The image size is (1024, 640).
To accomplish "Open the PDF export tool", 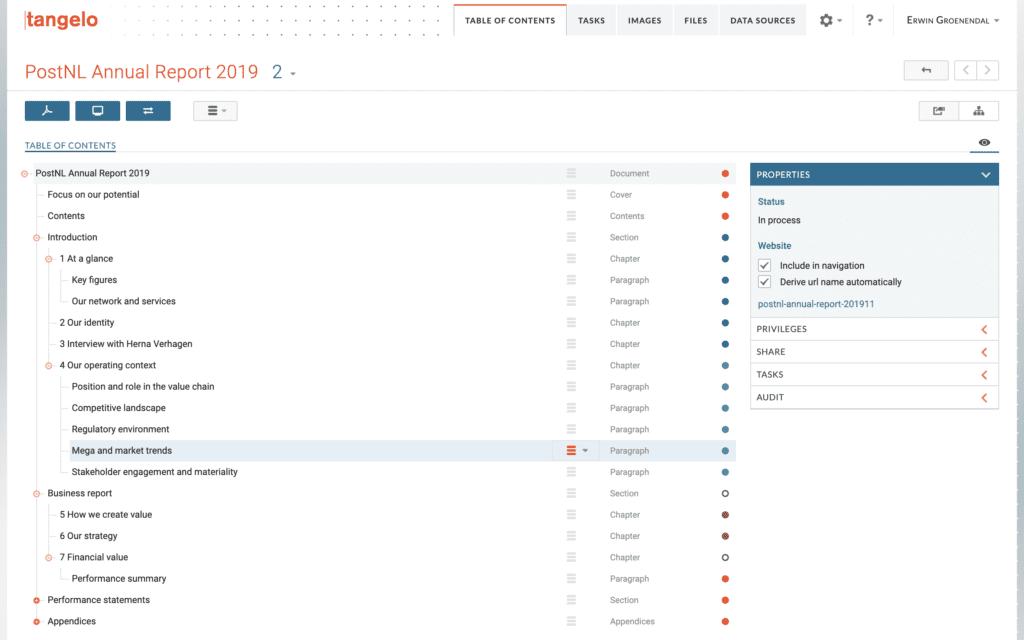I will tap(47, 110).
